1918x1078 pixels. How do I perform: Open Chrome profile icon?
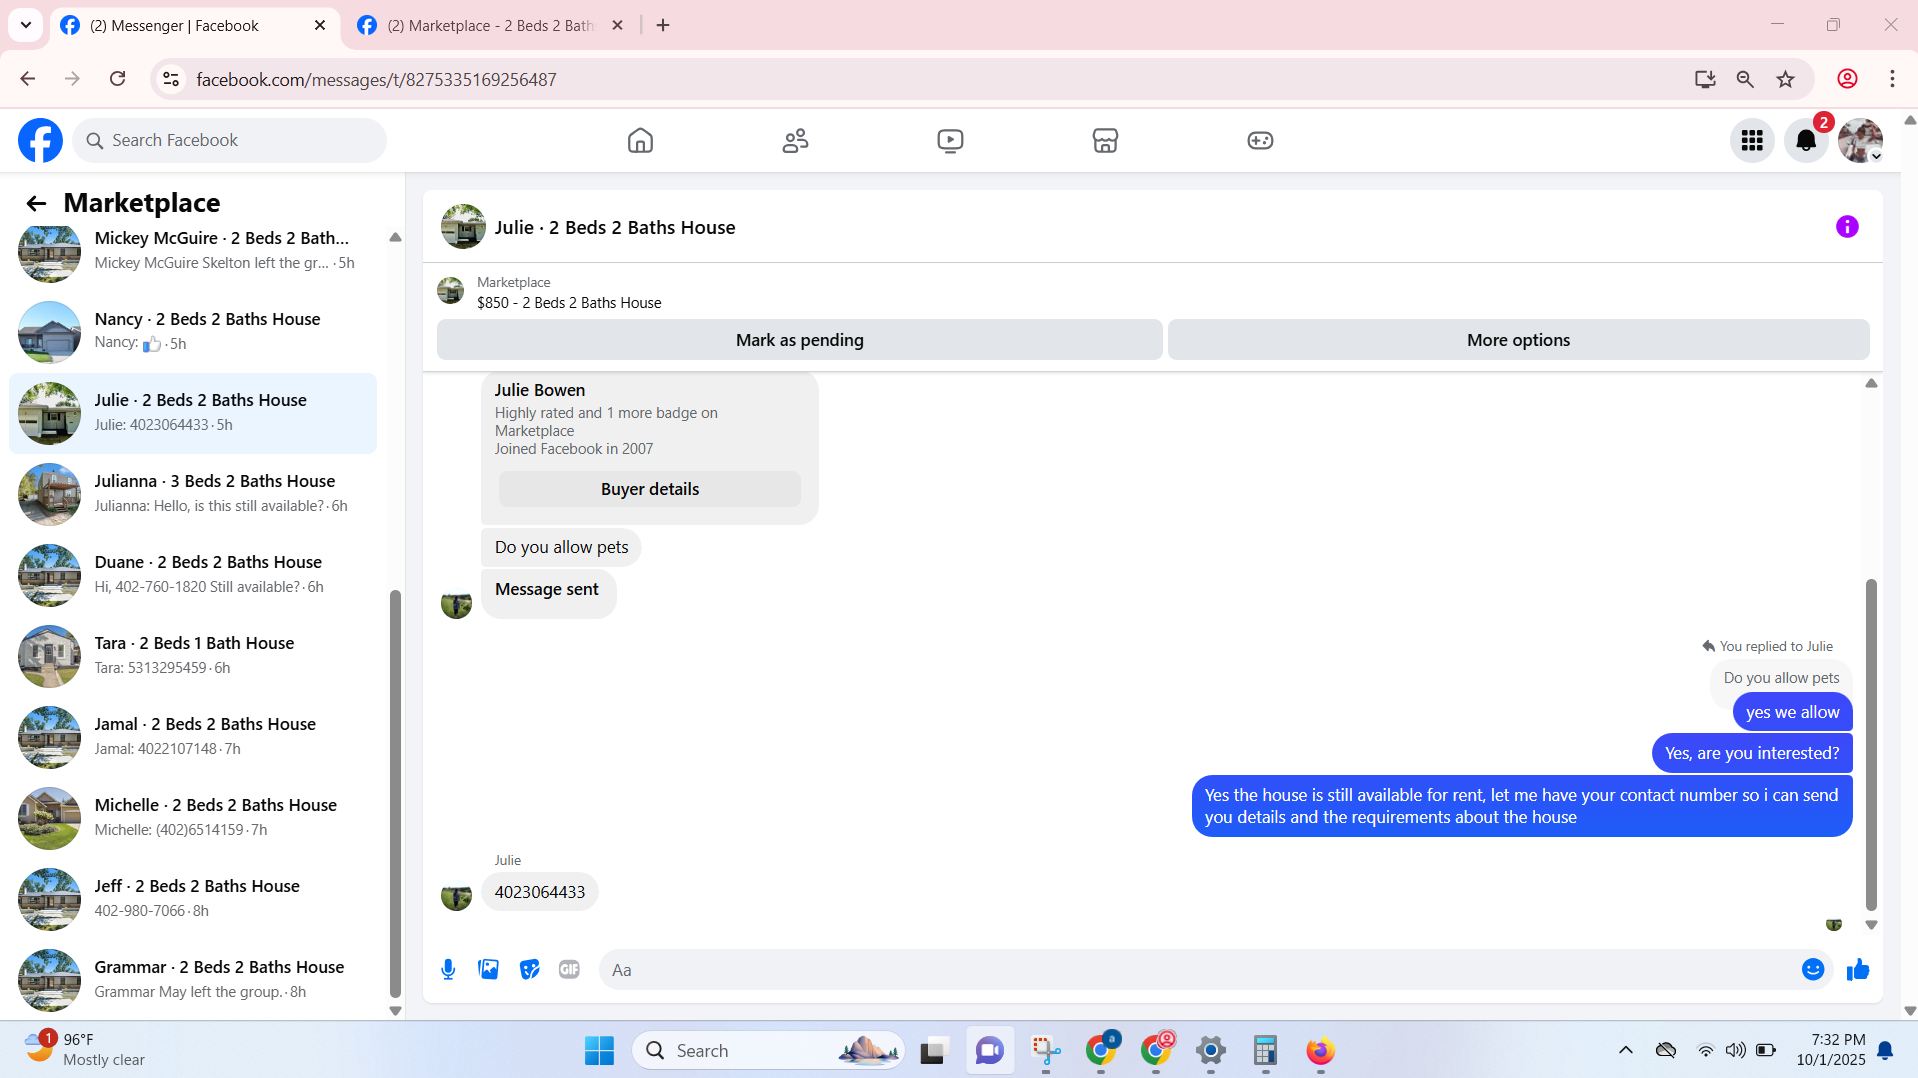tap(1847, 79)
